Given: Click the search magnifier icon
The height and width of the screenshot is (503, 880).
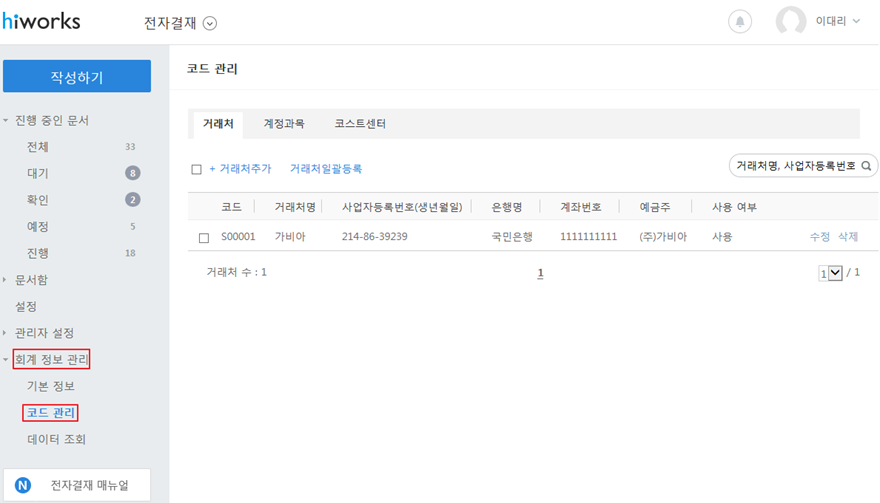Looking at the screenshot, I should click(x=866, y=166).
